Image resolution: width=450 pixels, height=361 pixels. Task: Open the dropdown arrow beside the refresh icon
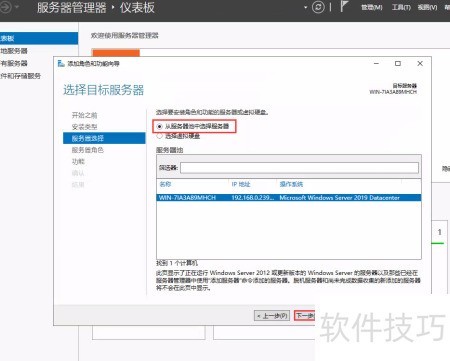point(305,7)
